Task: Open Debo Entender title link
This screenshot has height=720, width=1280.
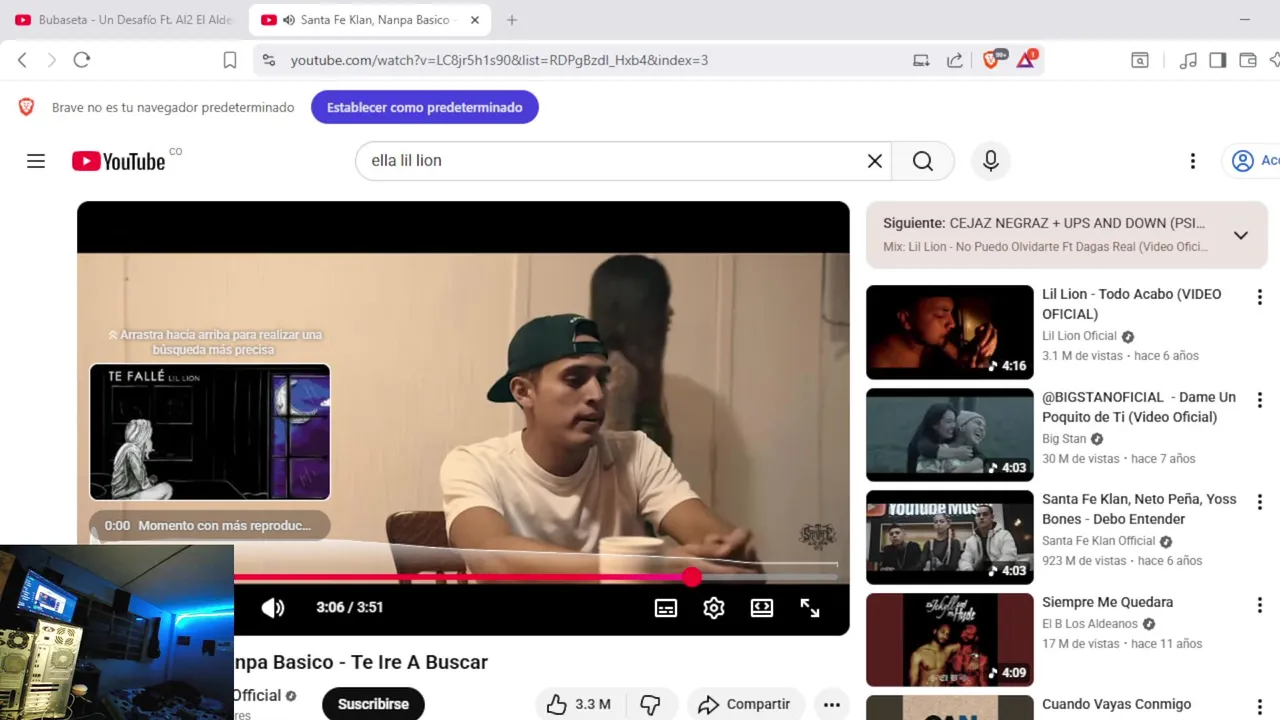Action: tap(1139, 509)
